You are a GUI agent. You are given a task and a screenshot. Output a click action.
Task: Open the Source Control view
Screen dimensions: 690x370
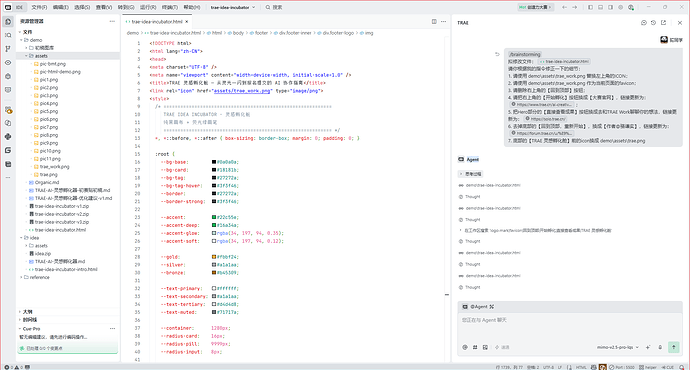pyautogui.click(x=8, y=49)
